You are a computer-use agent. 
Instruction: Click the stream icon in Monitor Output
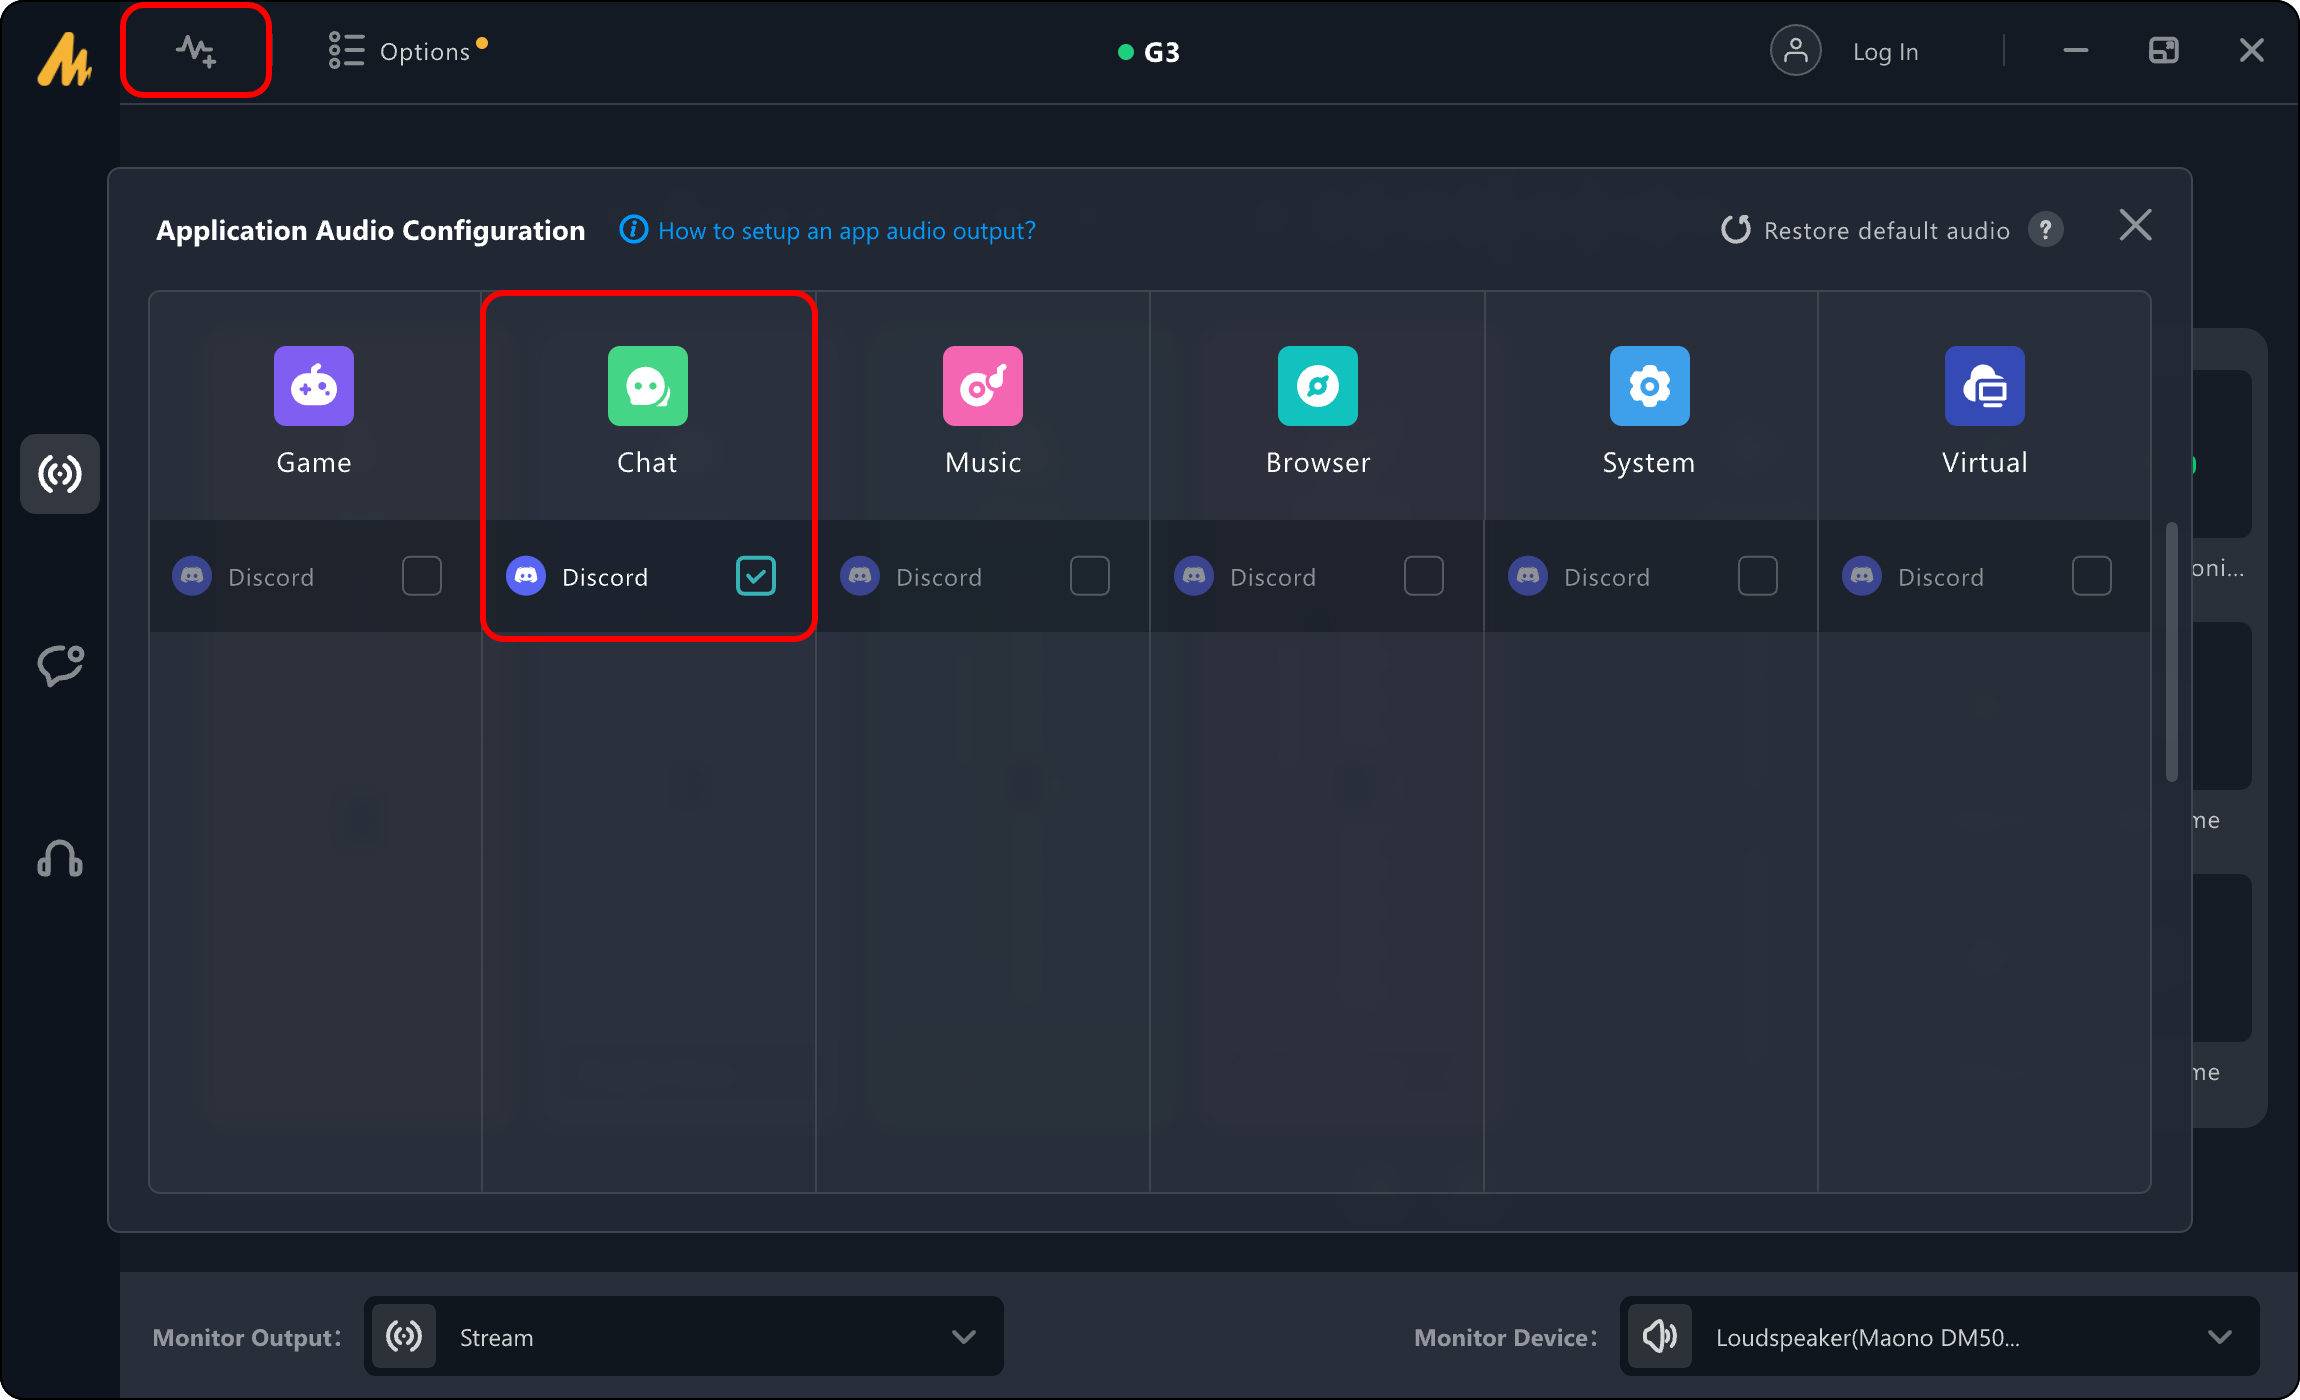(x=404, y=1337)
